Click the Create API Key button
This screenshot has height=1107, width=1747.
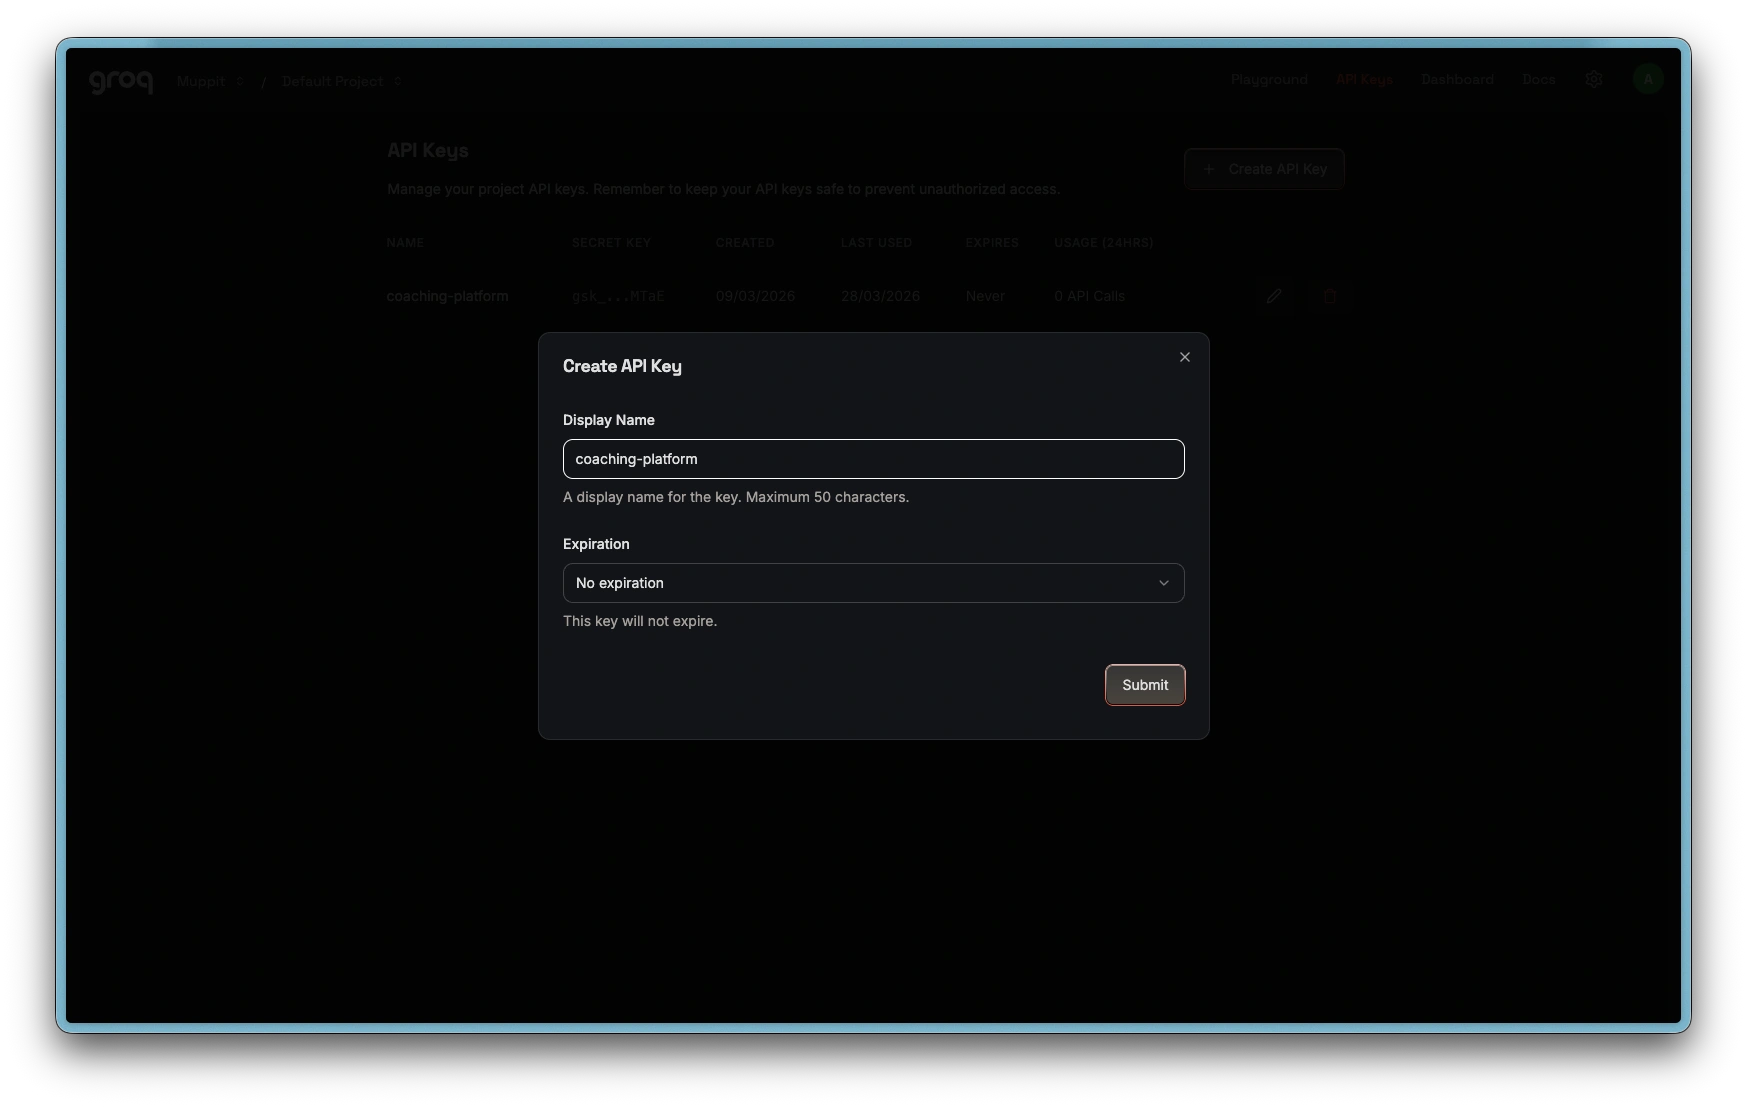pos(1264,169)
